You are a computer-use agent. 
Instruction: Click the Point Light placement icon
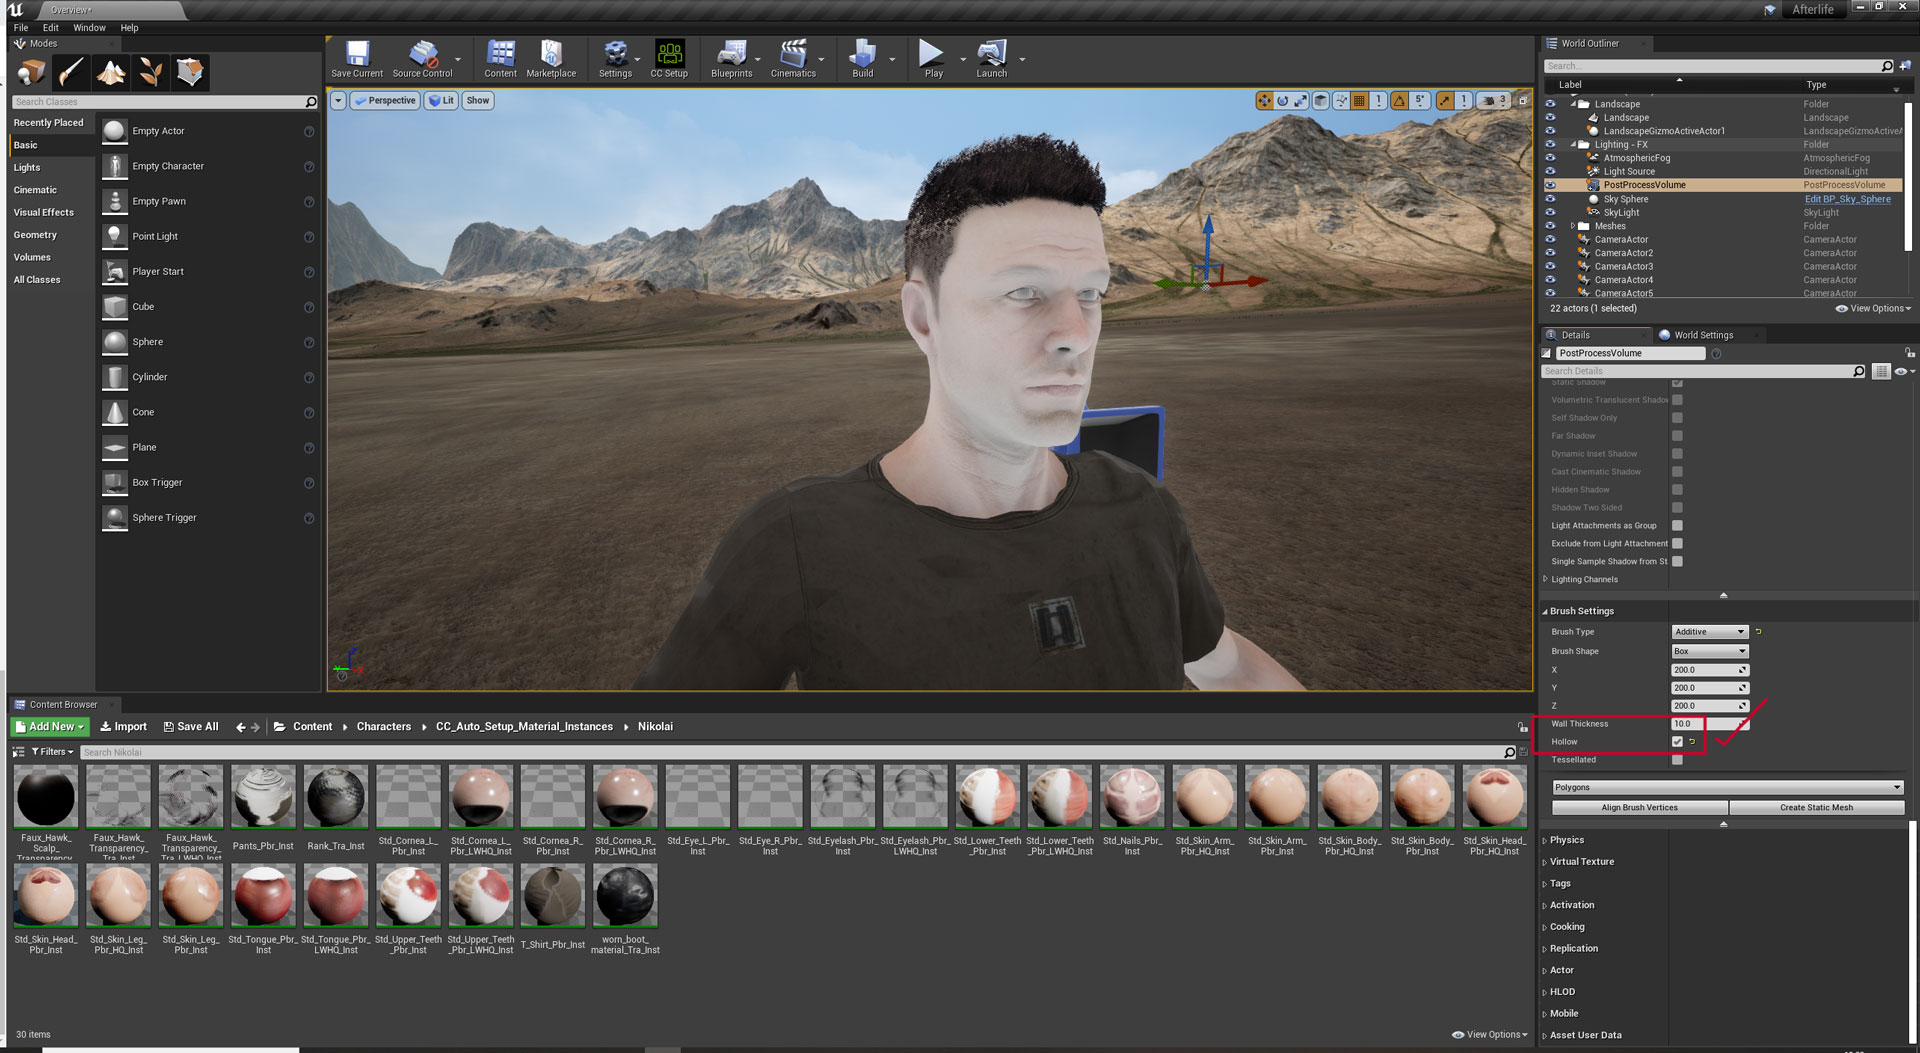[115, 236]
